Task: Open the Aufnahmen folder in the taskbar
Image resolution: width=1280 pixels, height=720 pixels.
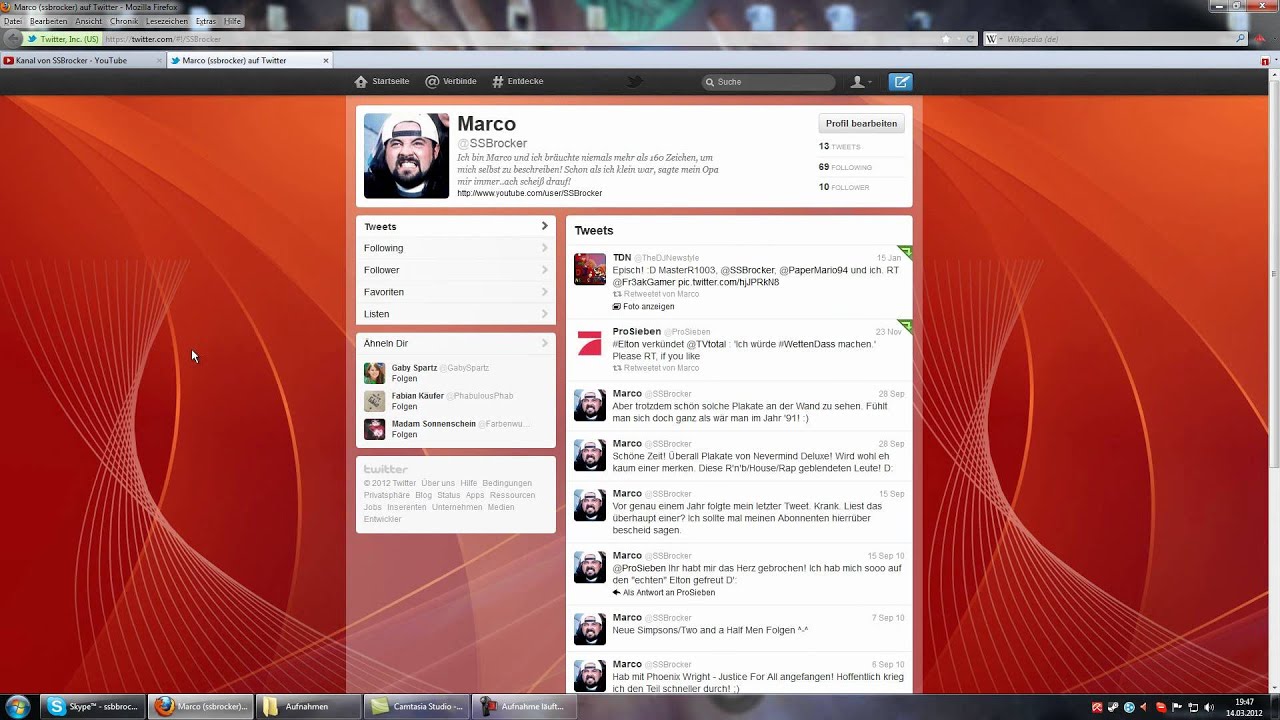Action: (x=307, y=706)
